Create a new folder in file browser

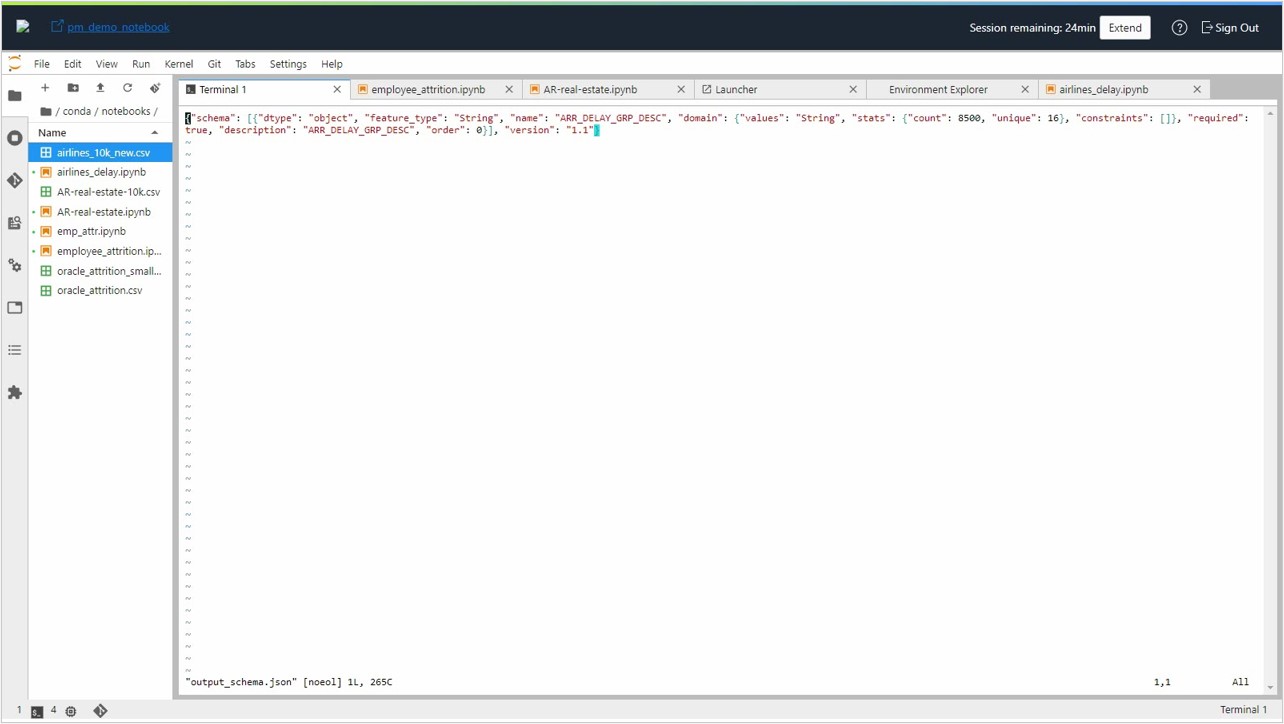click(73, 88)
